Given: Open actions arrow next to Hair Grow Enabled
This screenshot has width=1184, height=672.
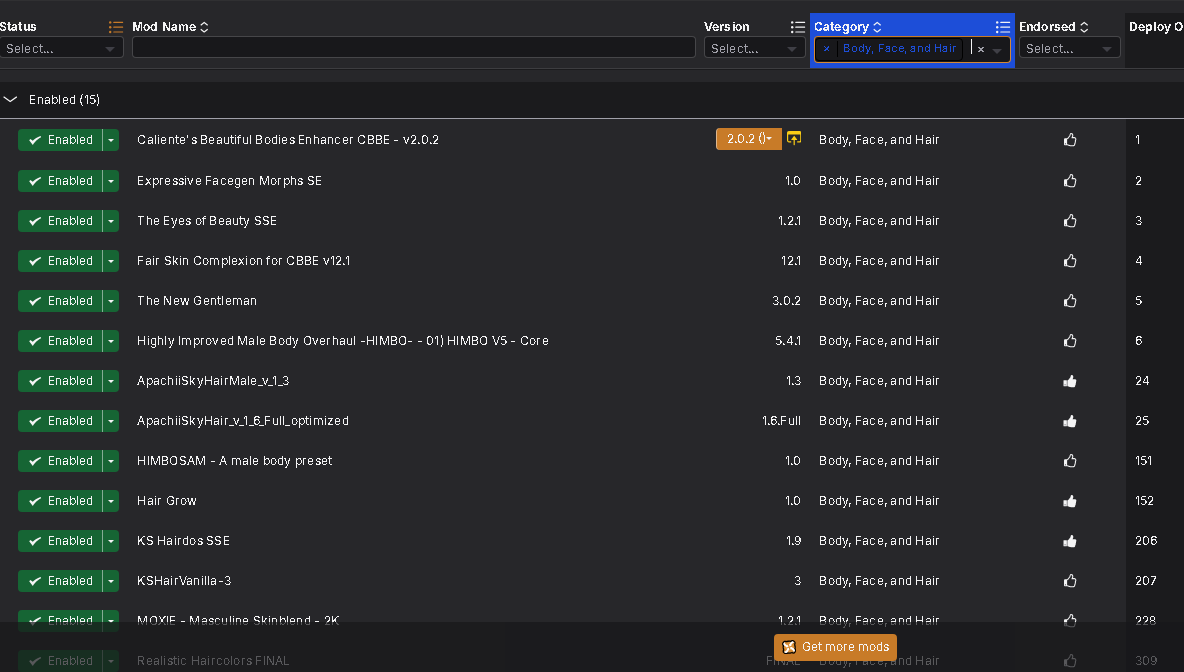Looking at the screenshot, I should 111,501.
